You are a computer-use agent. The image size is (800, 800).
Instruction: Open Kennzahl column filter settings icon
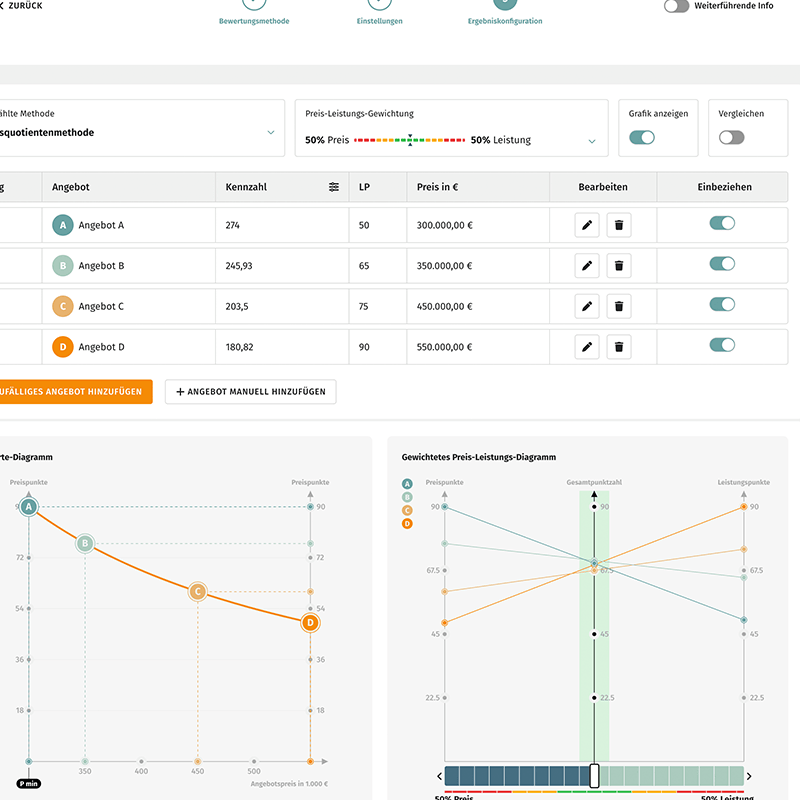(x=334, y=187)
